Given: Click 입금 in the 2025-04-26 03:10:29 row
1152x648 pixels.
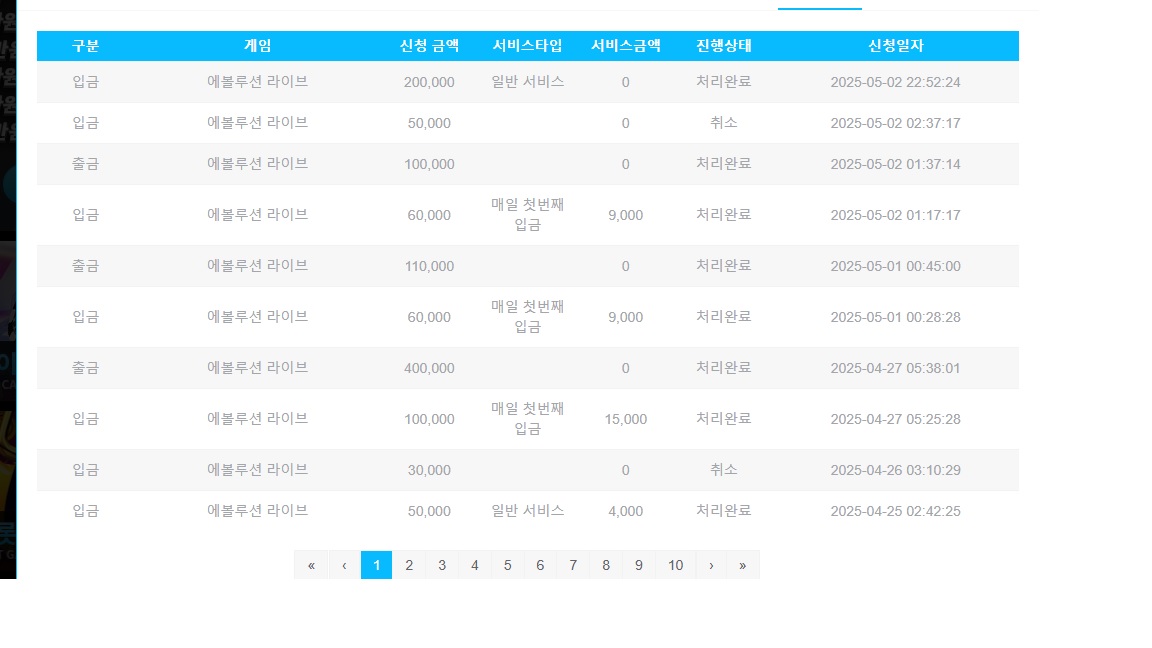Looking at the screenshot, I should 85,469.
